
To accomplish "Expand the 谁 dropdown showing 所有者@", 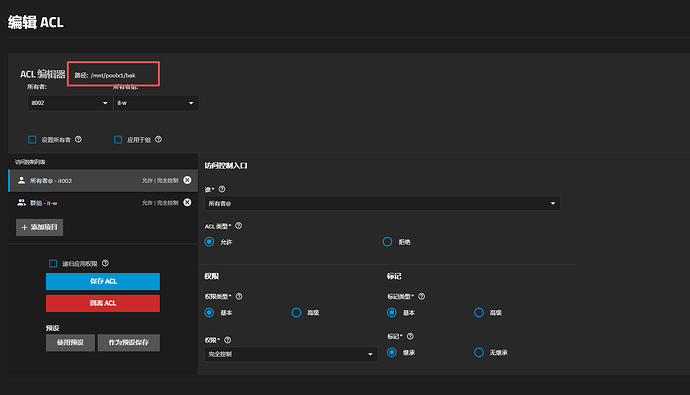I will [x=382, y=203].
